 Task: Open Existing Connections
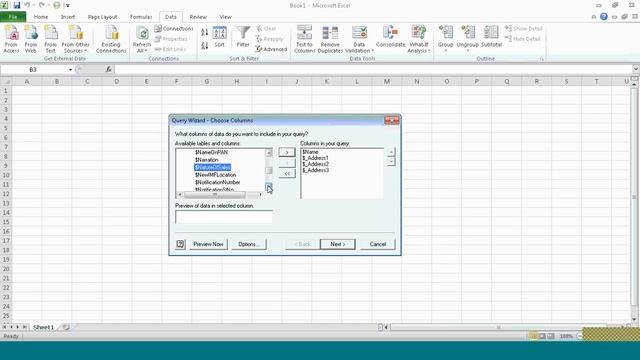point(111,39)
